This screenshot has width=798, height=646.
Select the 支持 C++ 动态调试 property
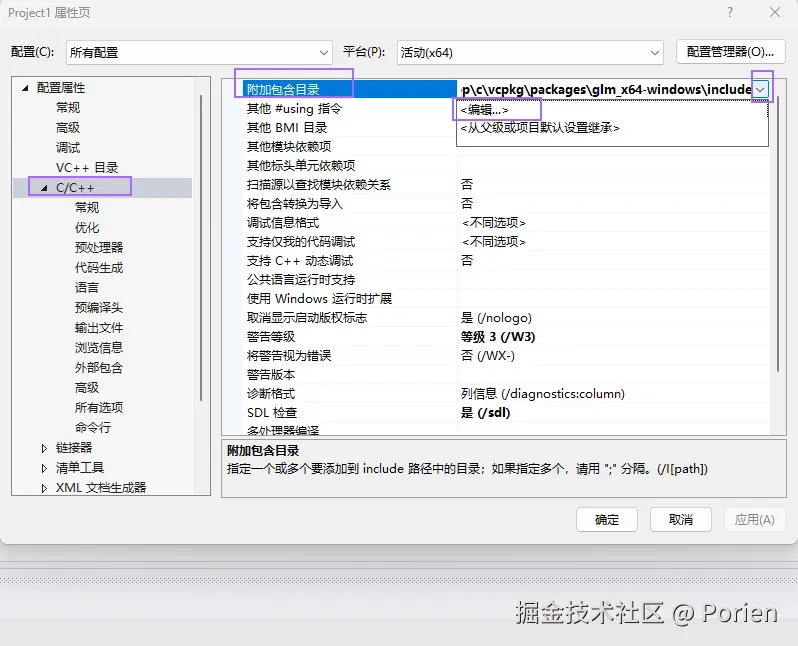pos(300,261)
